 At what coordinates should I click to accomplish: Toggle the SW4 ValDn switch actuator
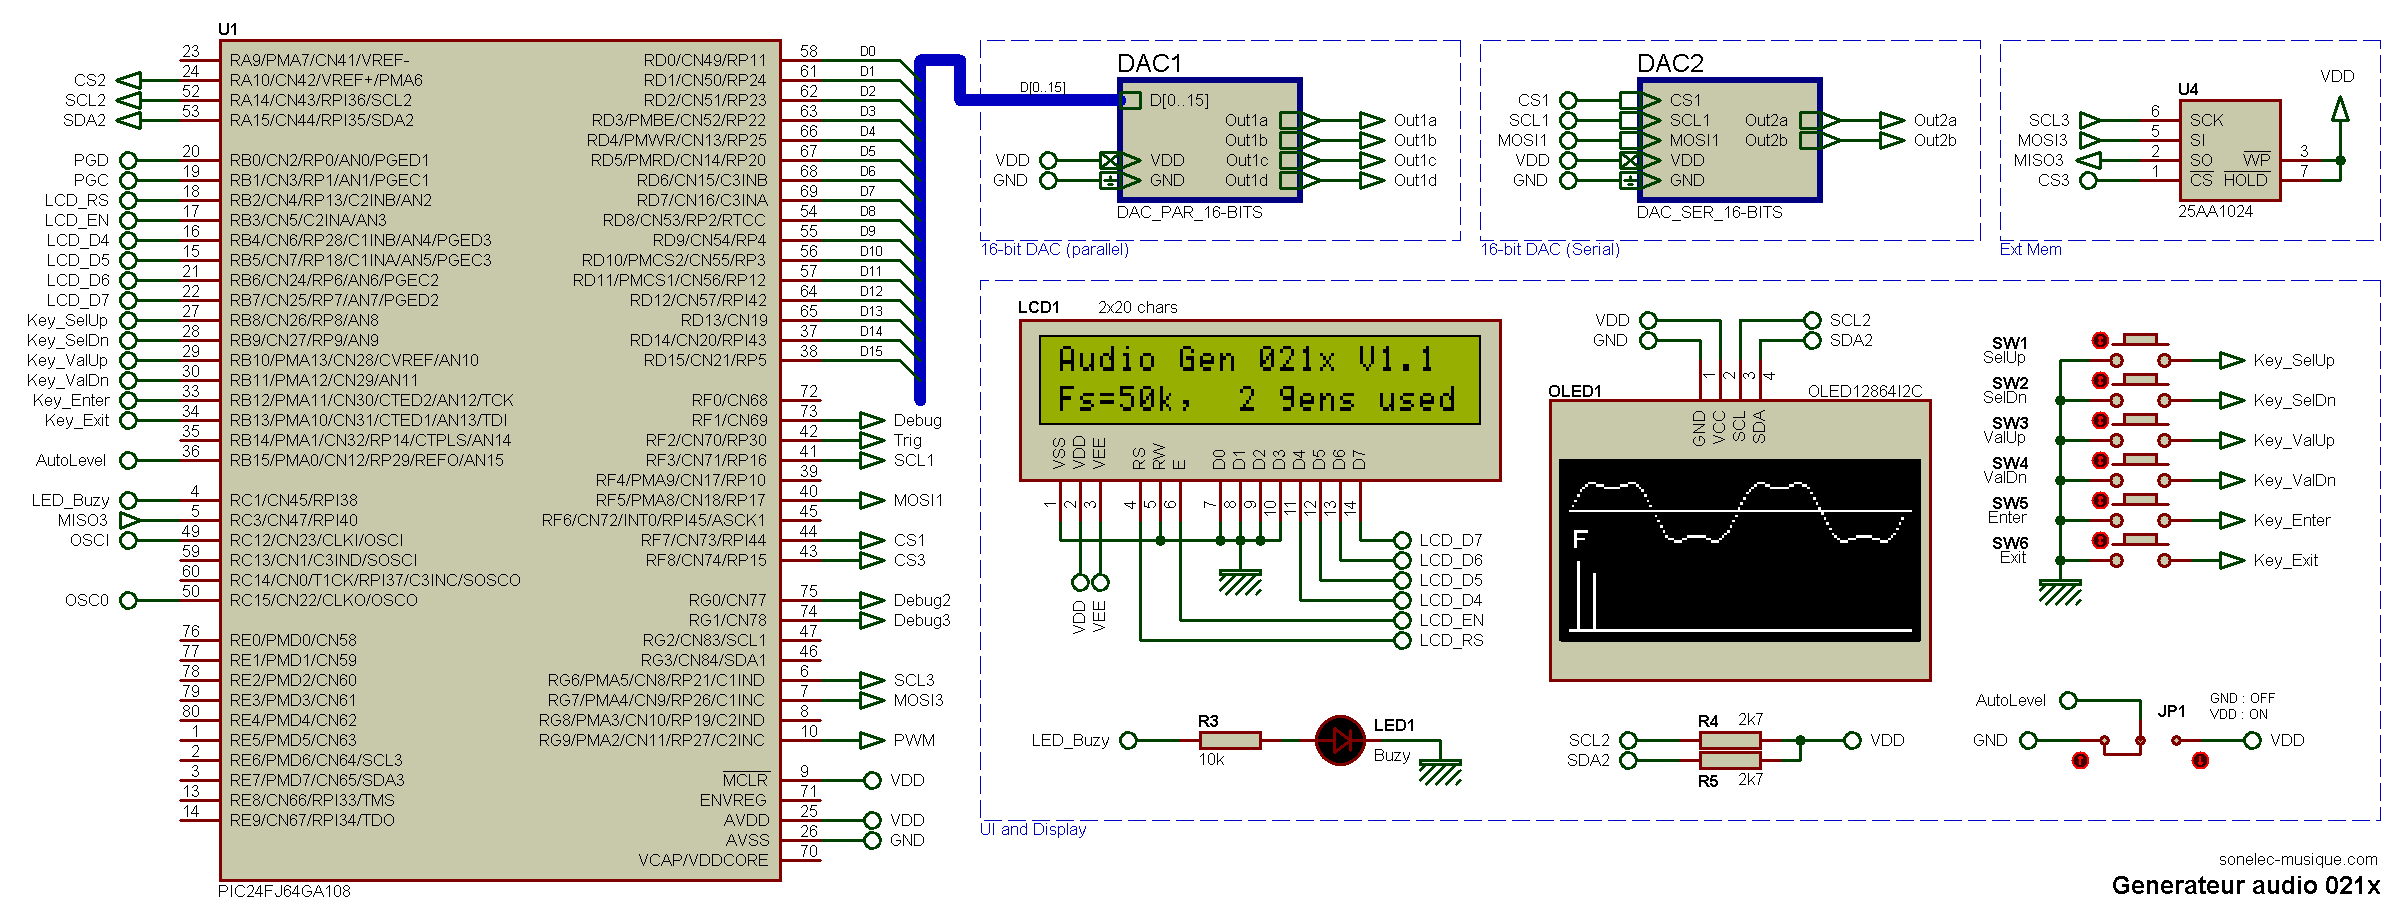2100,460
